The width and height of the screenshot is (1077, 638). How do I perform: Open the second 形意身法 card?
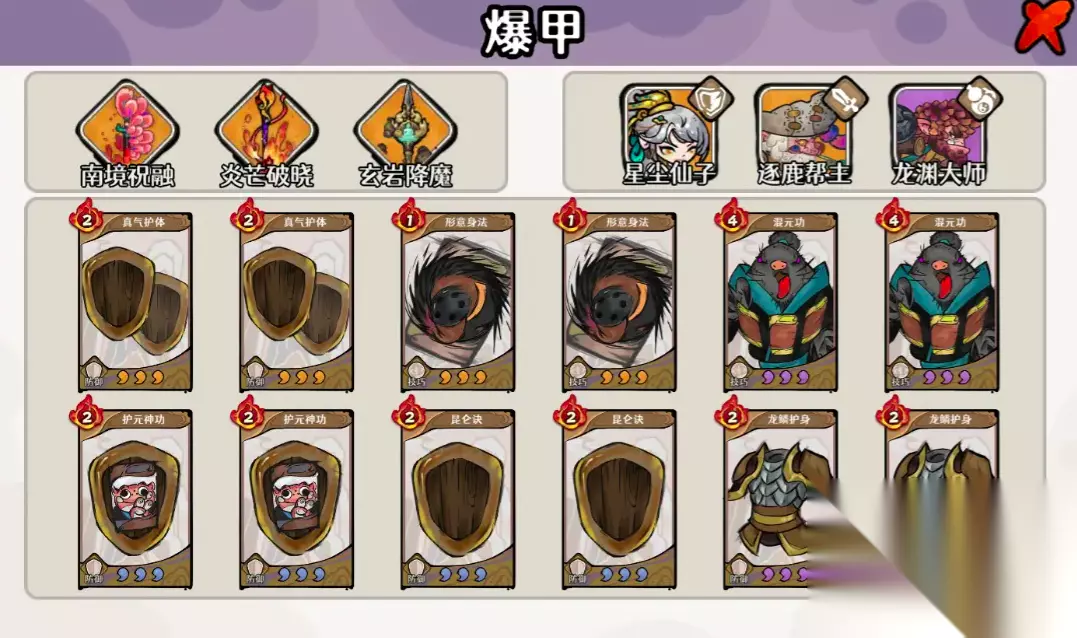pos(619,302)
